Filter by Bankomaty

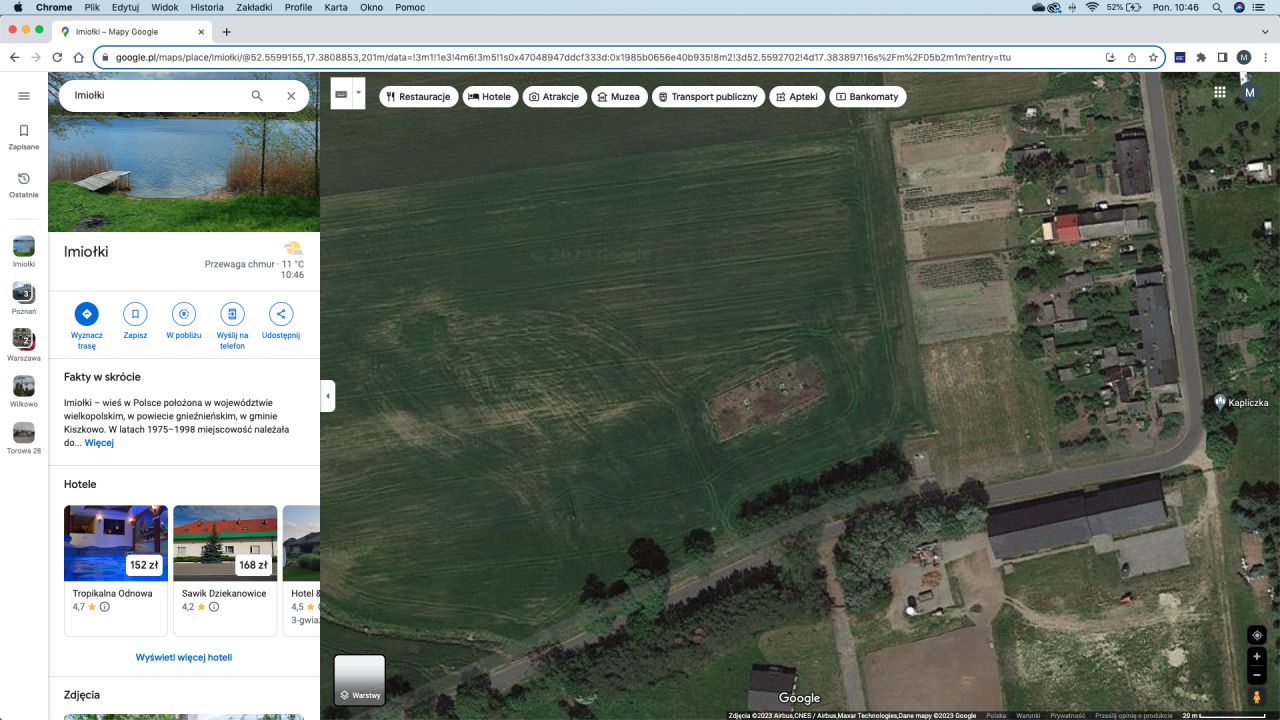868,97
